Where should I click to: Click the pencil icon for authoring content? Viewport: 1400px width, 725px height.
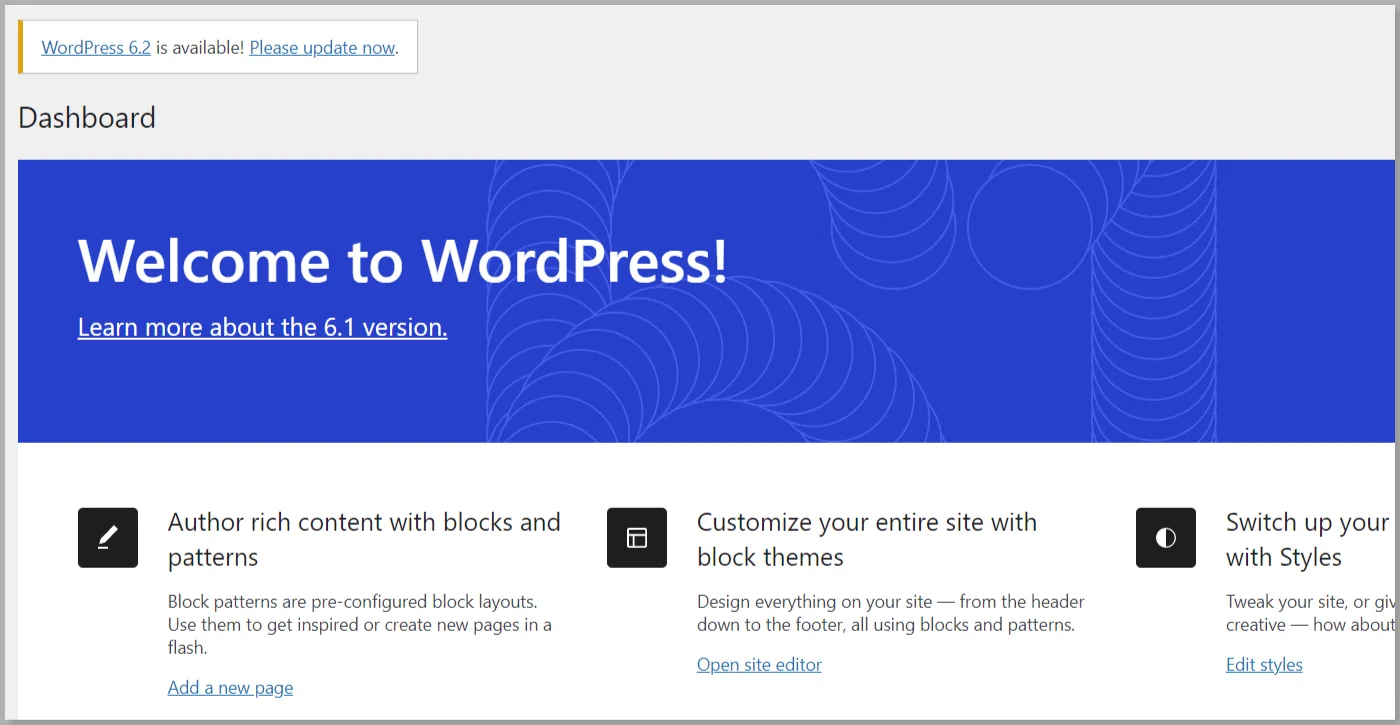[108, 538]
